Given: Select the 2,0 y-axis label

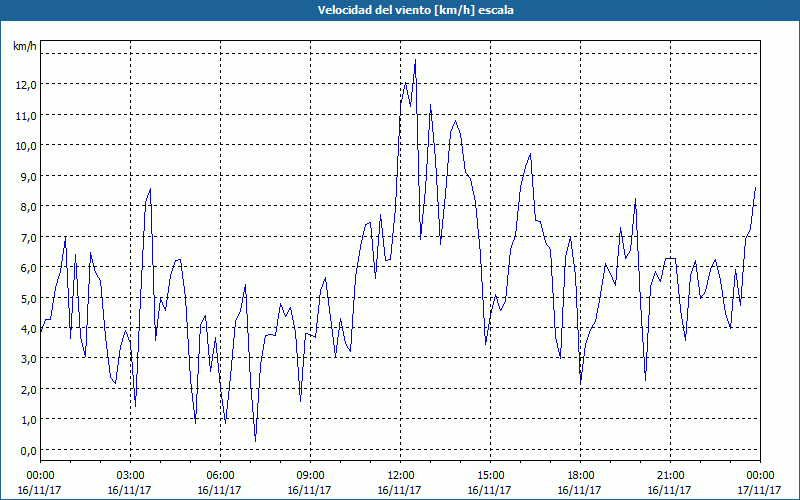Looking at the screenshot, I should pyautogui.click(x=28, y=390).
